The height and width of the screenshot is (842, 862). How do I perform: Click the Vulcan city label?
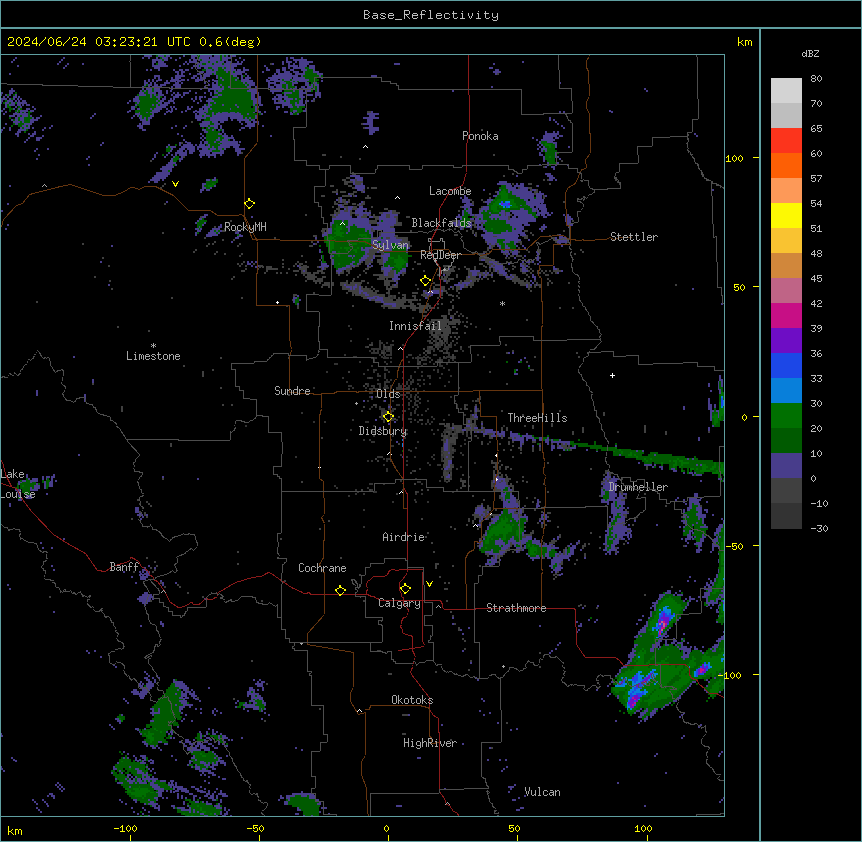(x=543, y=792)
